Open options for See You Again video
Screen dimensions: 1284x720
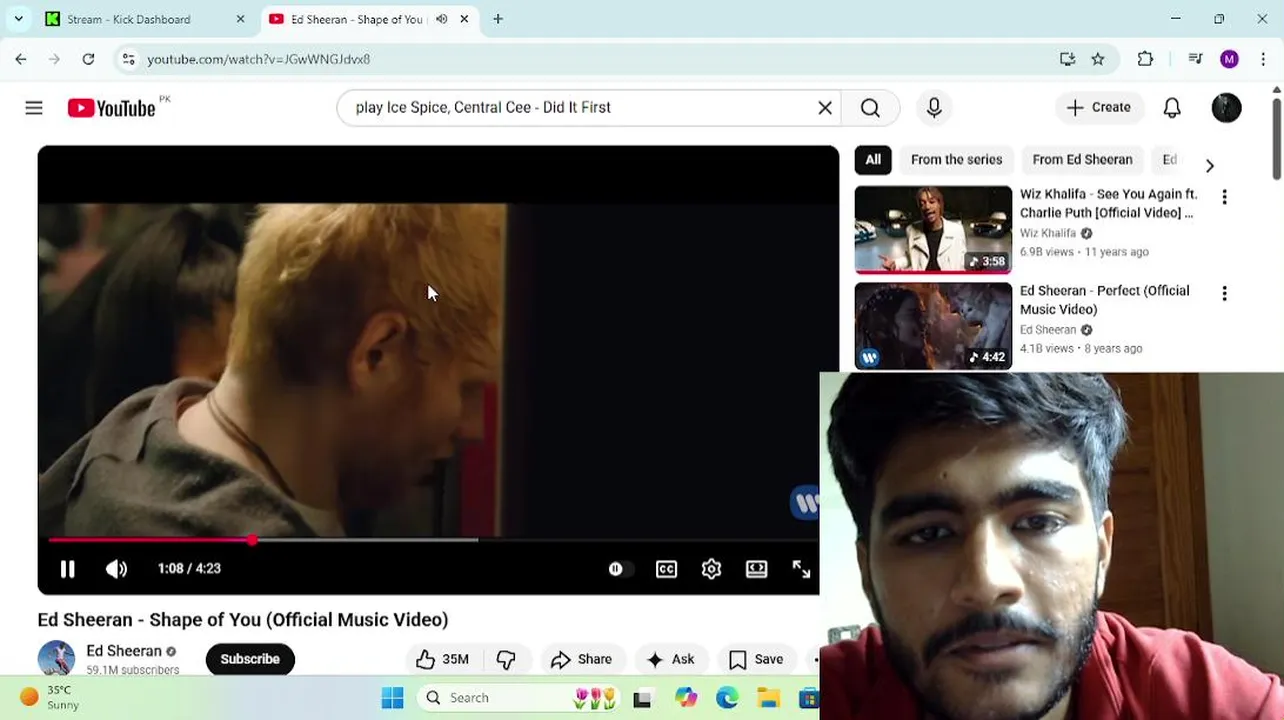tap(1224, 197)
